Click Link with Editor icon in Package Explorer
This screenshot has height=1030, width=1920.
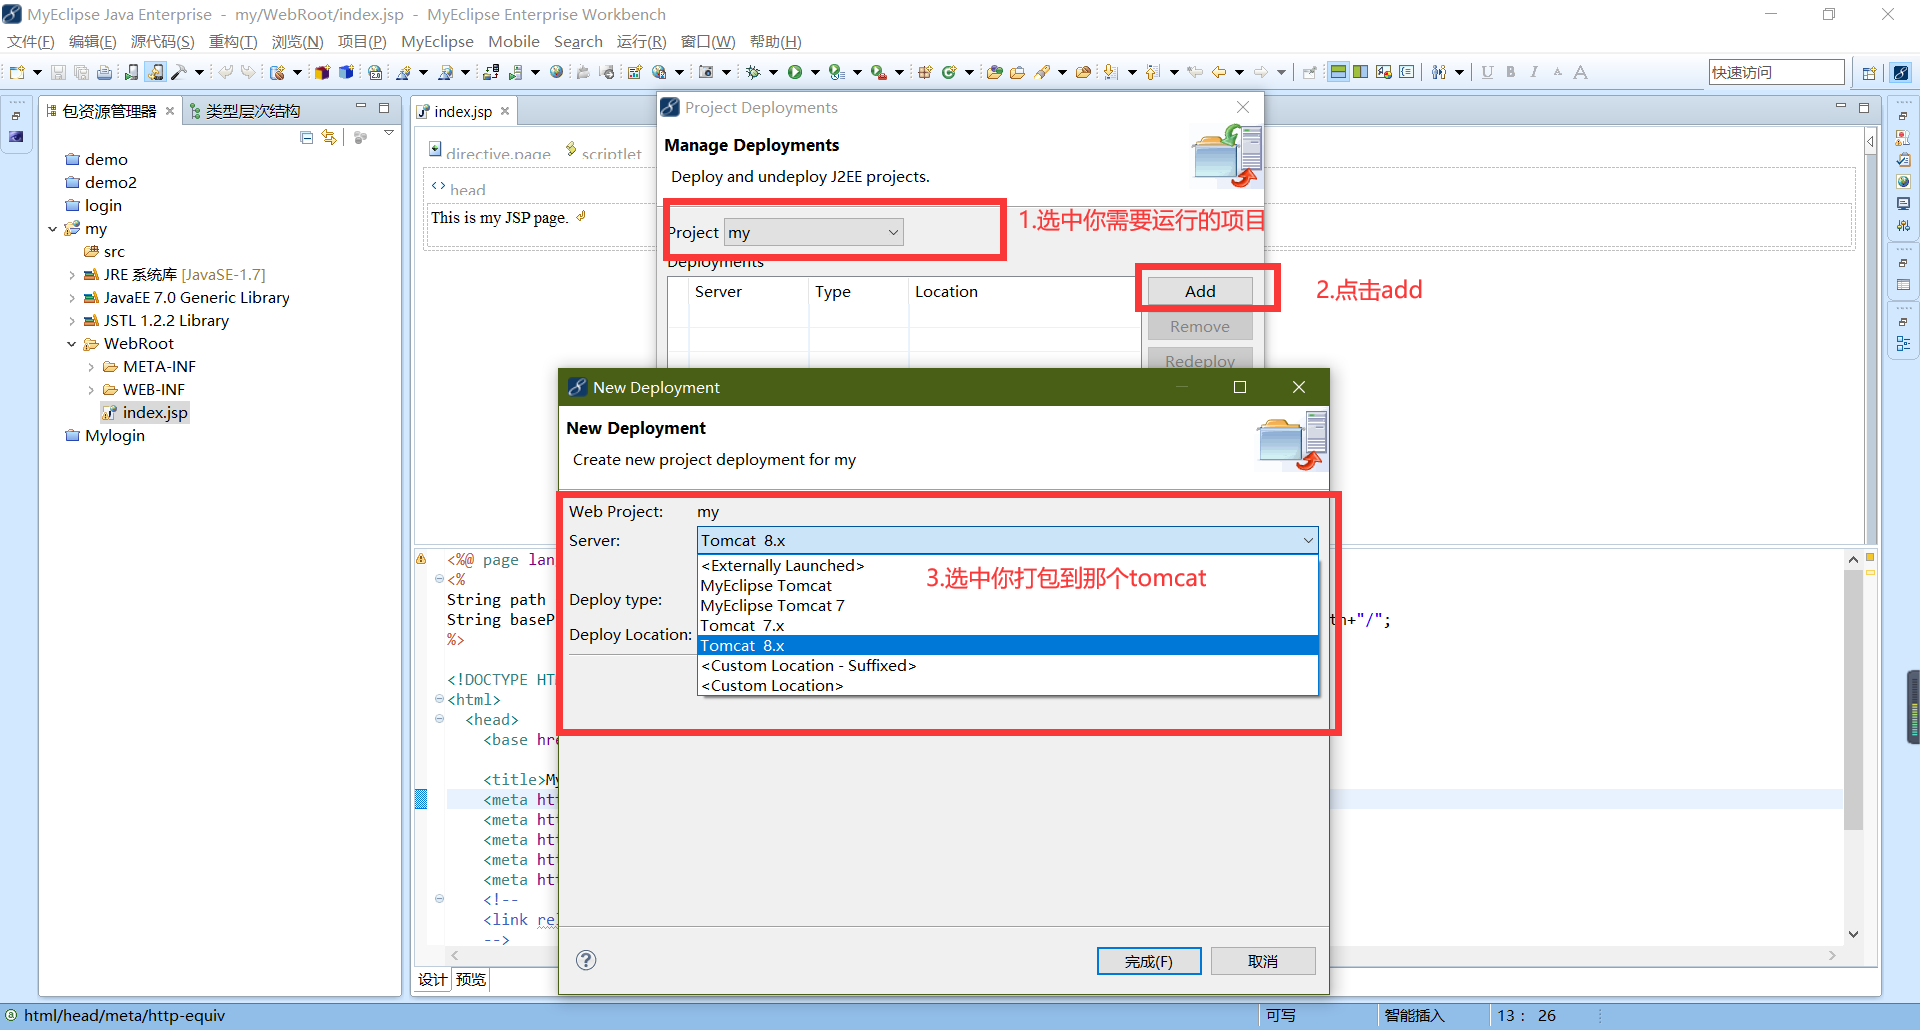point(329,138)
